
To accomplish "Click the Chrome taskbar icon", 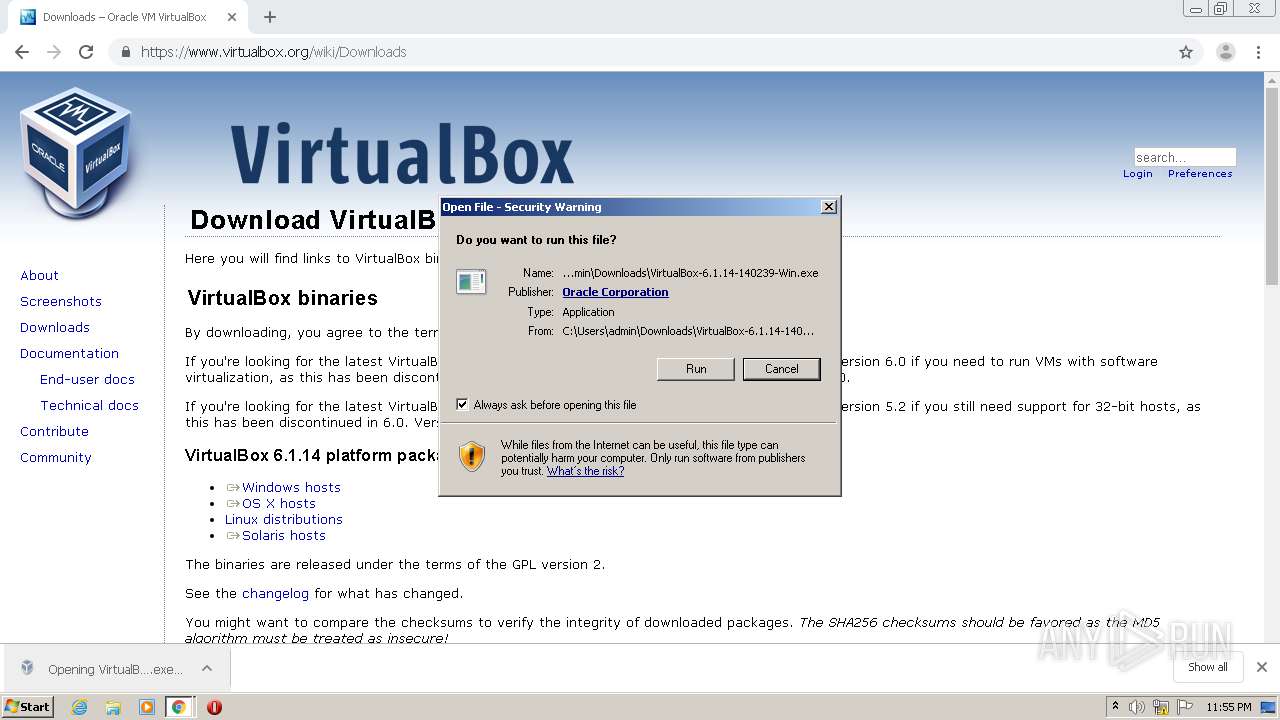I will pos(179,707).
